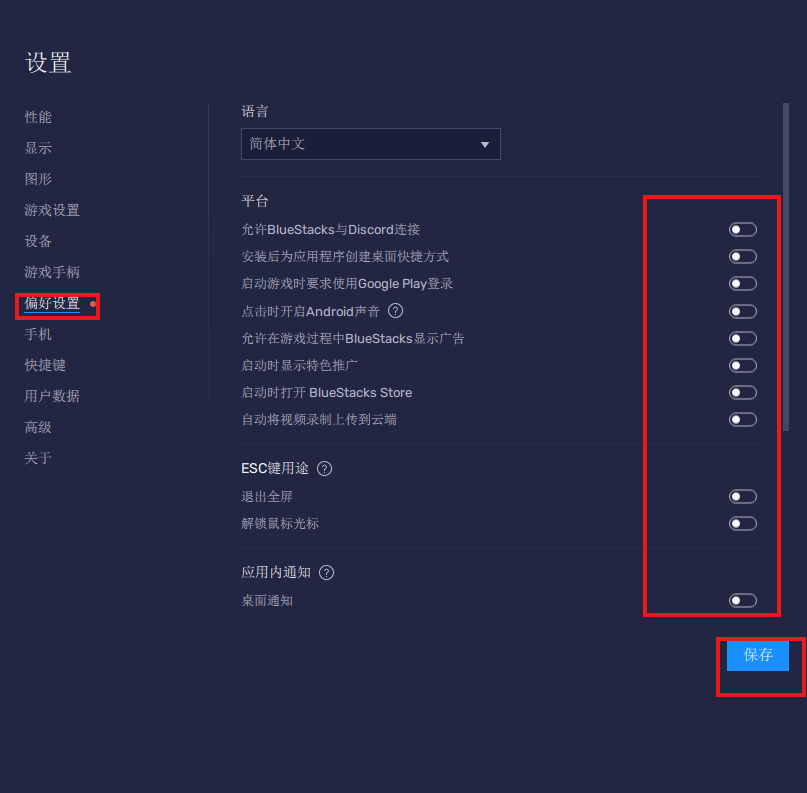Click the language dropdown arrow
Viewport: 807px width, 793px height.
[x=485, y=144]
